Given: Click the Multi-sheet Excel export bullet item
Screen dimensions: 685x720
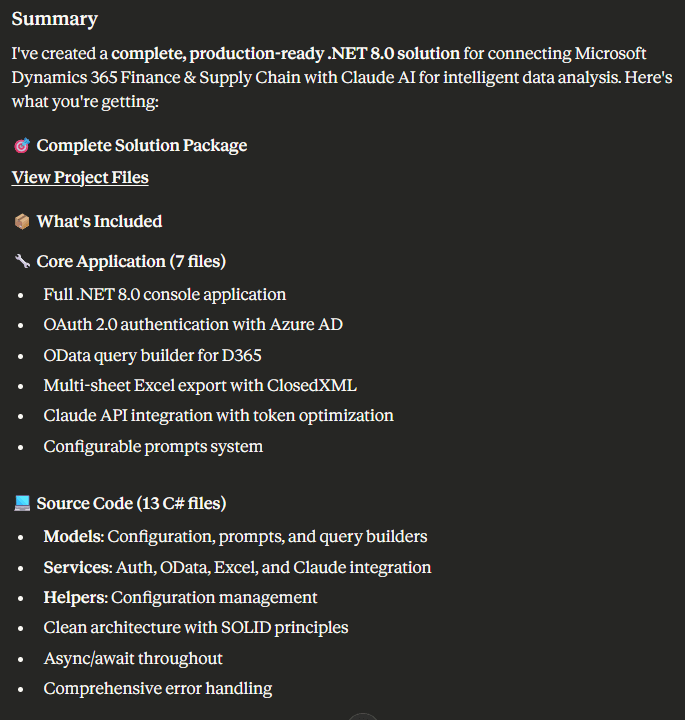Looking at the screenshot, I should click(200, 385).
